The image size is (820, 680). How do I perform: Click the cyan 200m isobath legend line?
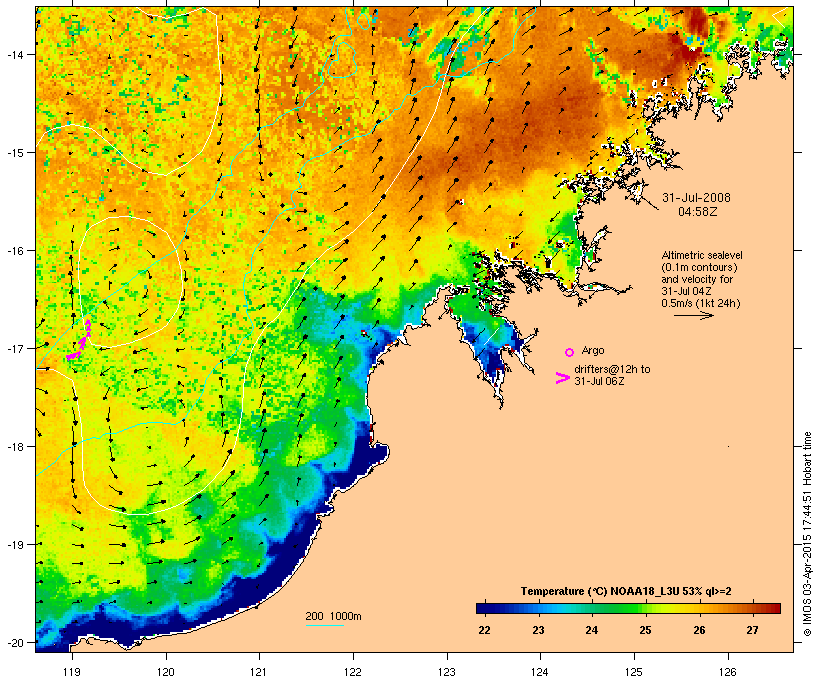pos(324,626)
